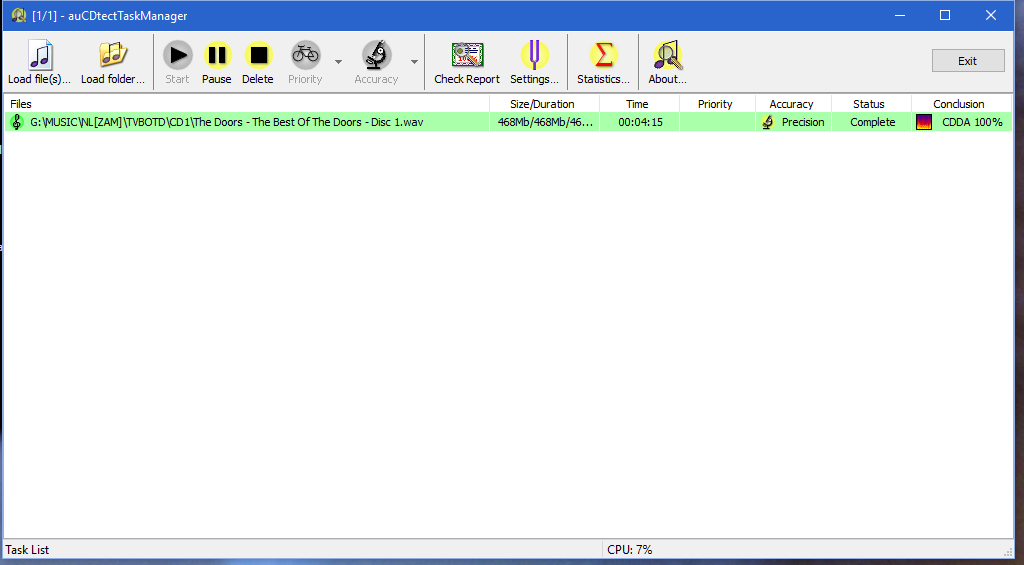Click the Accuracy microscope icon
The height and width of the screenshot is (565, 1024).
click(x=376, y=55)
